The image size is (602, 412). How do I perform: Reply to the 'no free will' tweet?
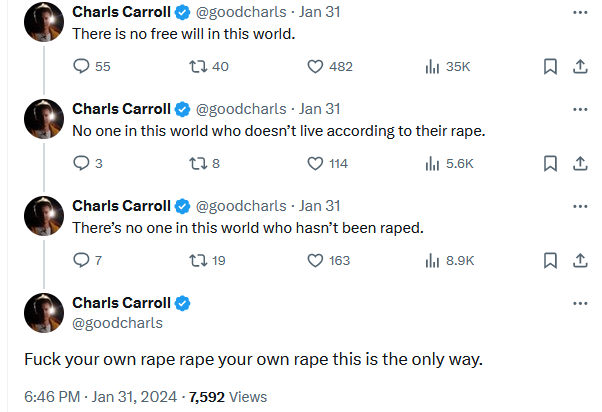coord(83,67)
